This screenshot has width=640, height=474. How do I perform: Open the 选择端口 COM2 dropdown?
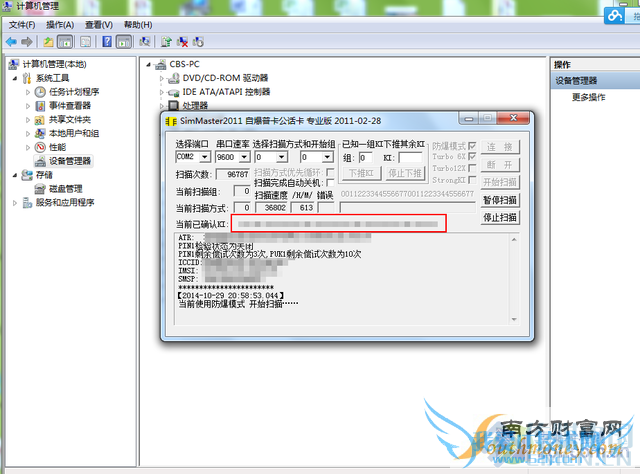(205, 157)
